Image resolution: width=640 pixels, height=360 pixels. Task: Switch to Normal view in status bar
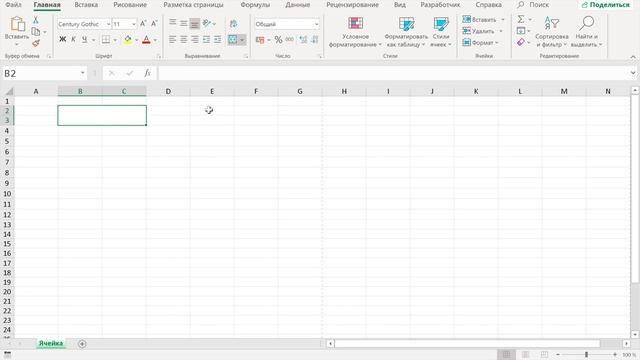pyautogui.click(x=507, y=354)
